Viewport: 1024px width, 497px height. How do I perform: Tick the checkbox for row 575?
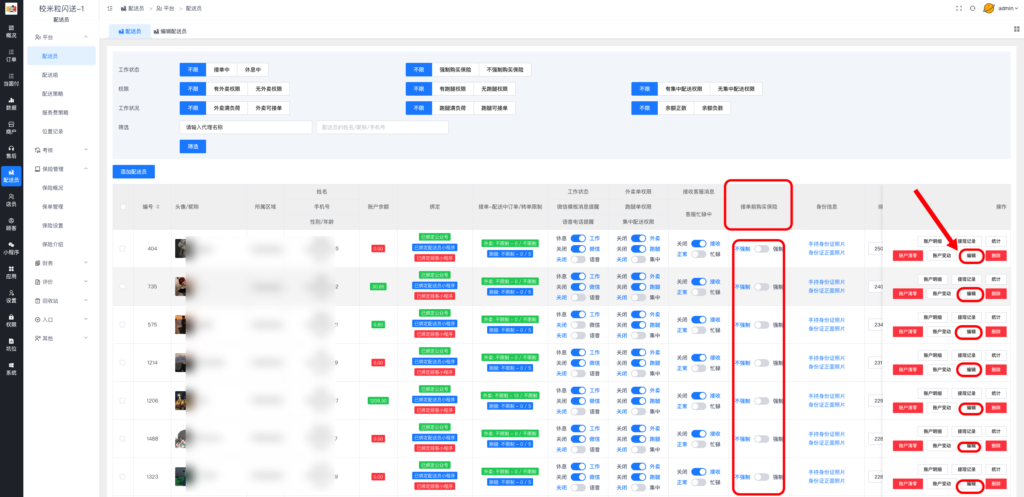(x=123, y=325)
